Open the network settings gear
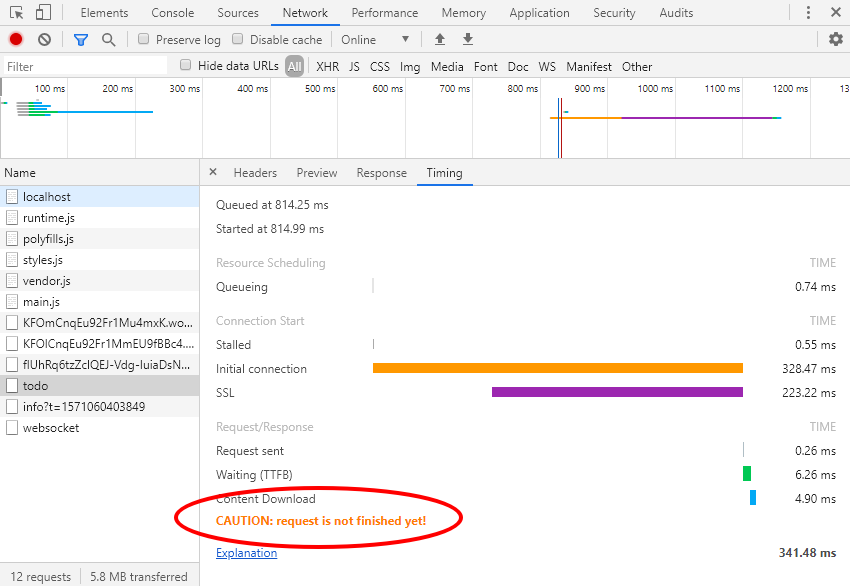 point(836,38)
